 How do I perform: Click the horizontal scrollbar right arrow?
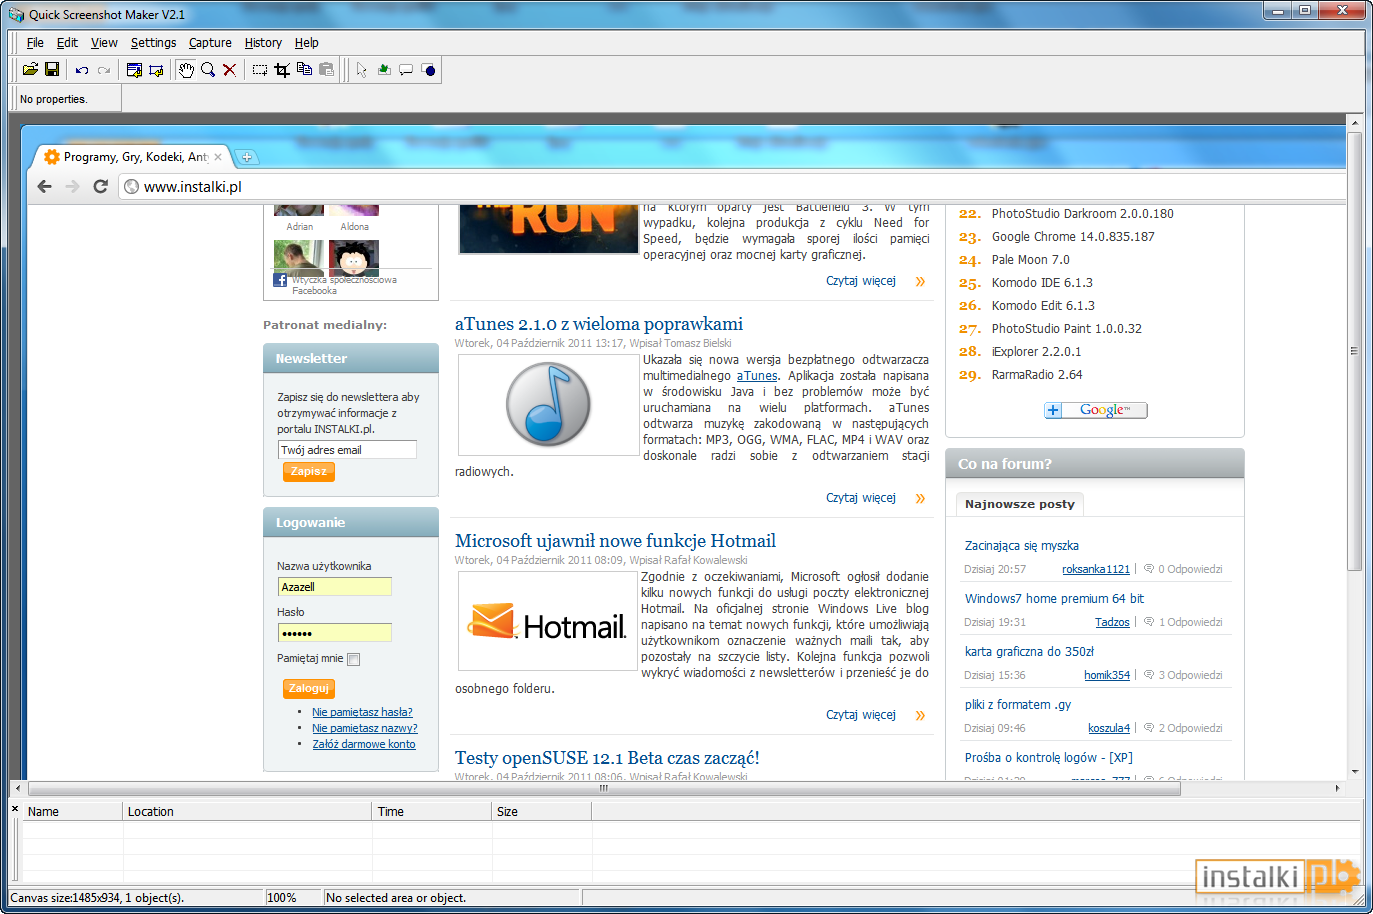(x=1338, y=788)
